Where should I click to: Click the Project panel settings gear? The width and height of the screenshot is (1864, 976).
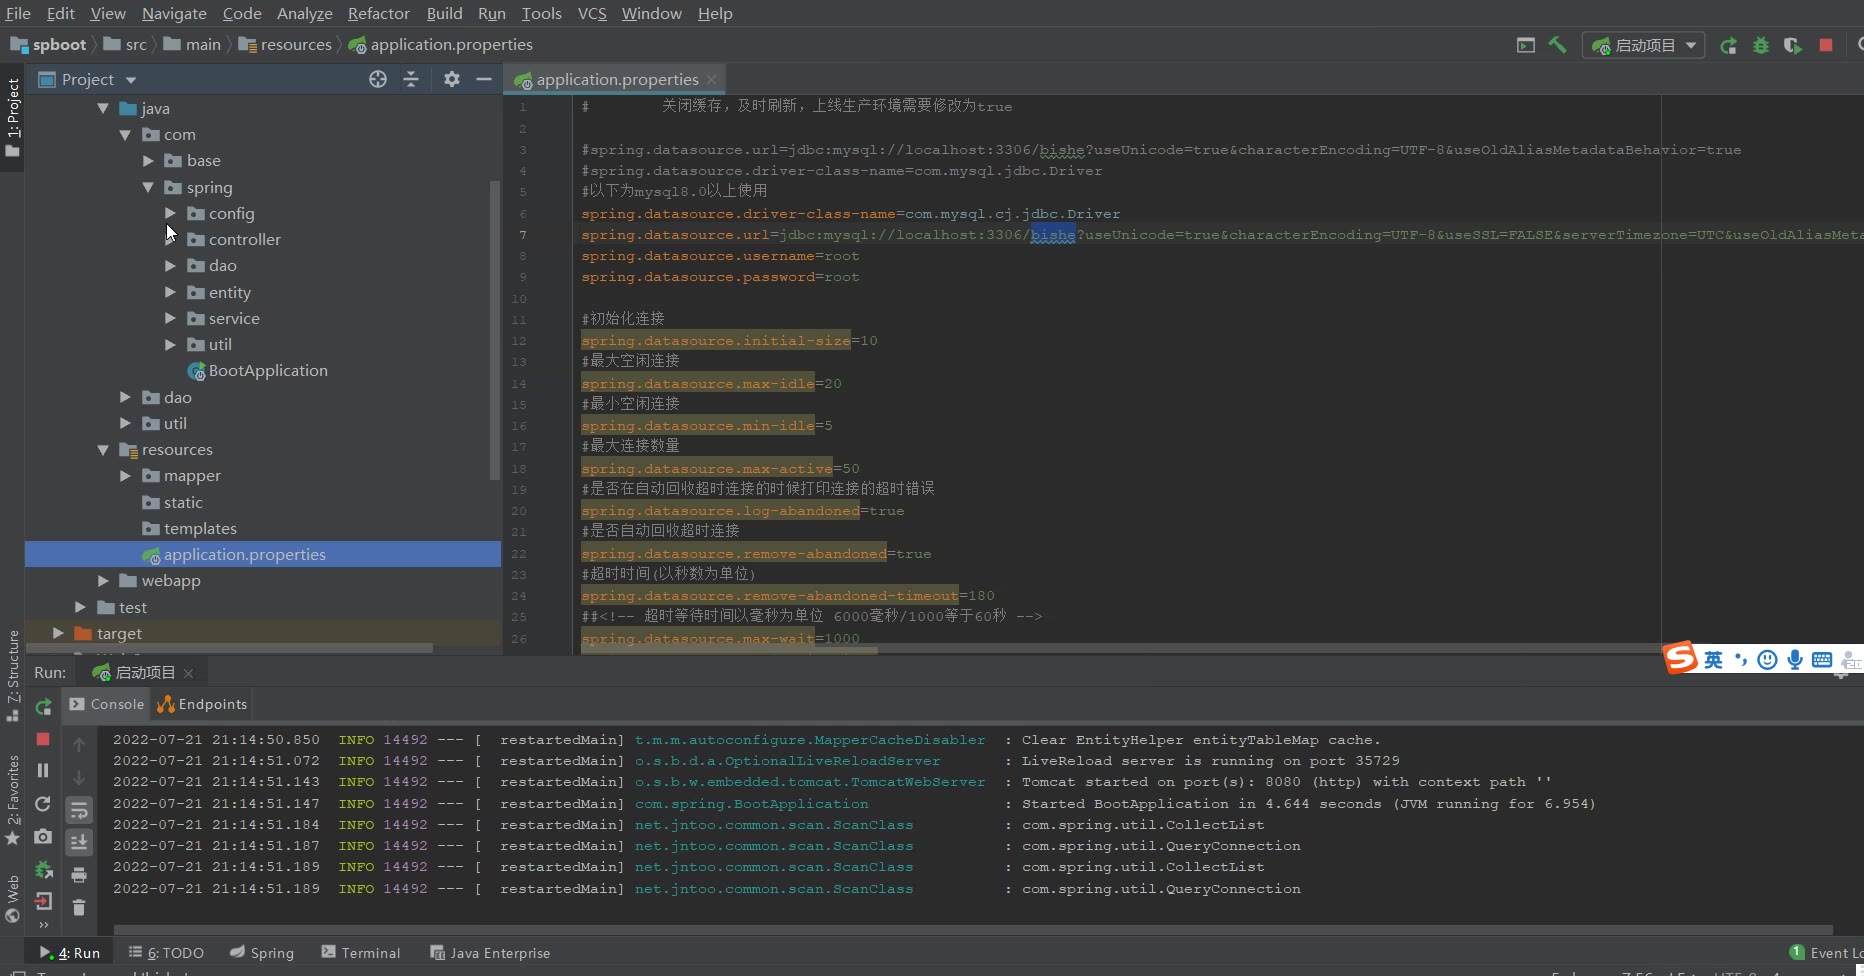click(452, 79)
